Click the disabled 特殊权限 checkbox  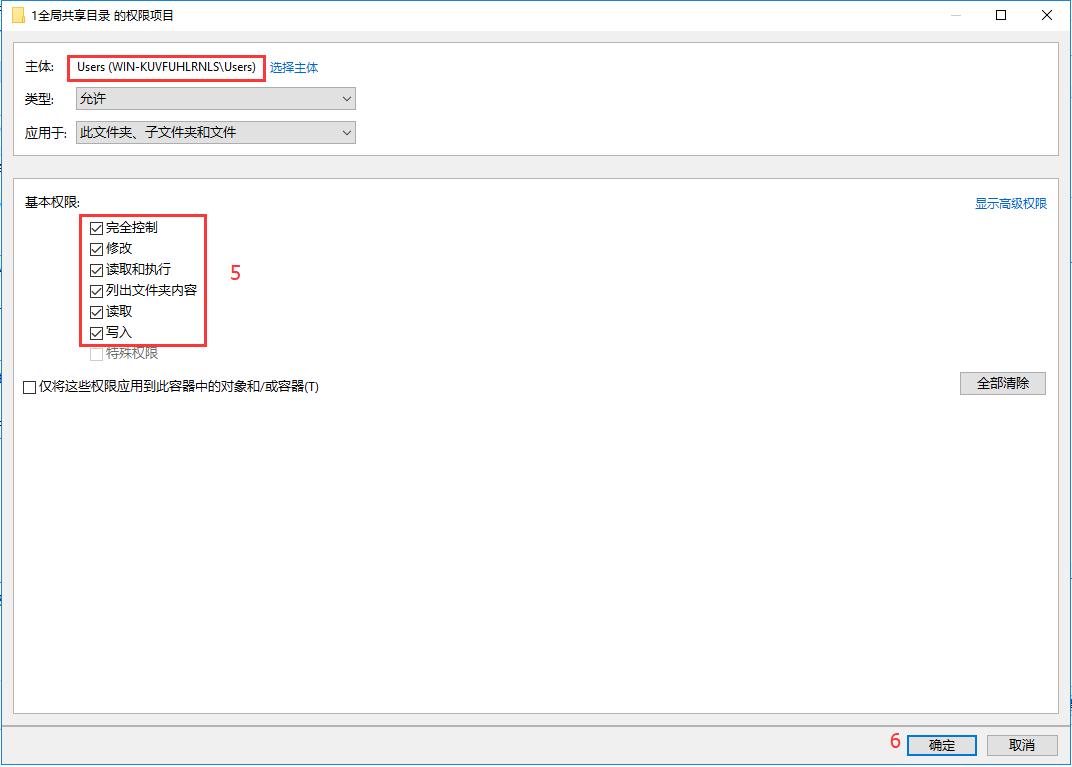tap(95, 353)
